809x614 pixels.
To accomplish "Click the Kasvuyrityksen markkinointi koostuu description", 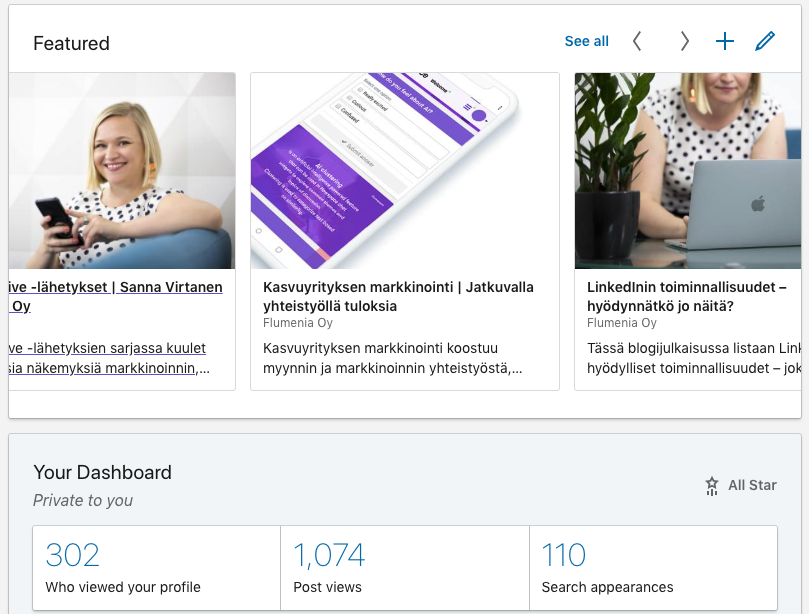I will click(393, 358).
